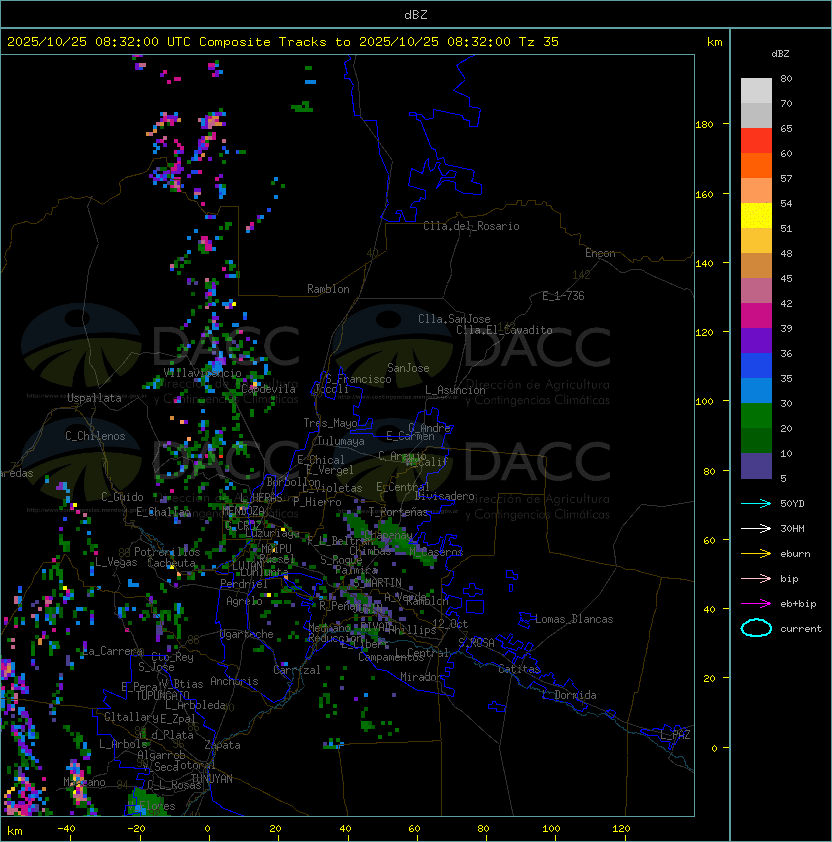The height and width of the screenshot is (842, 832).
Task: Select the slate swatch between 10 and 5
Action: [756, 466]
